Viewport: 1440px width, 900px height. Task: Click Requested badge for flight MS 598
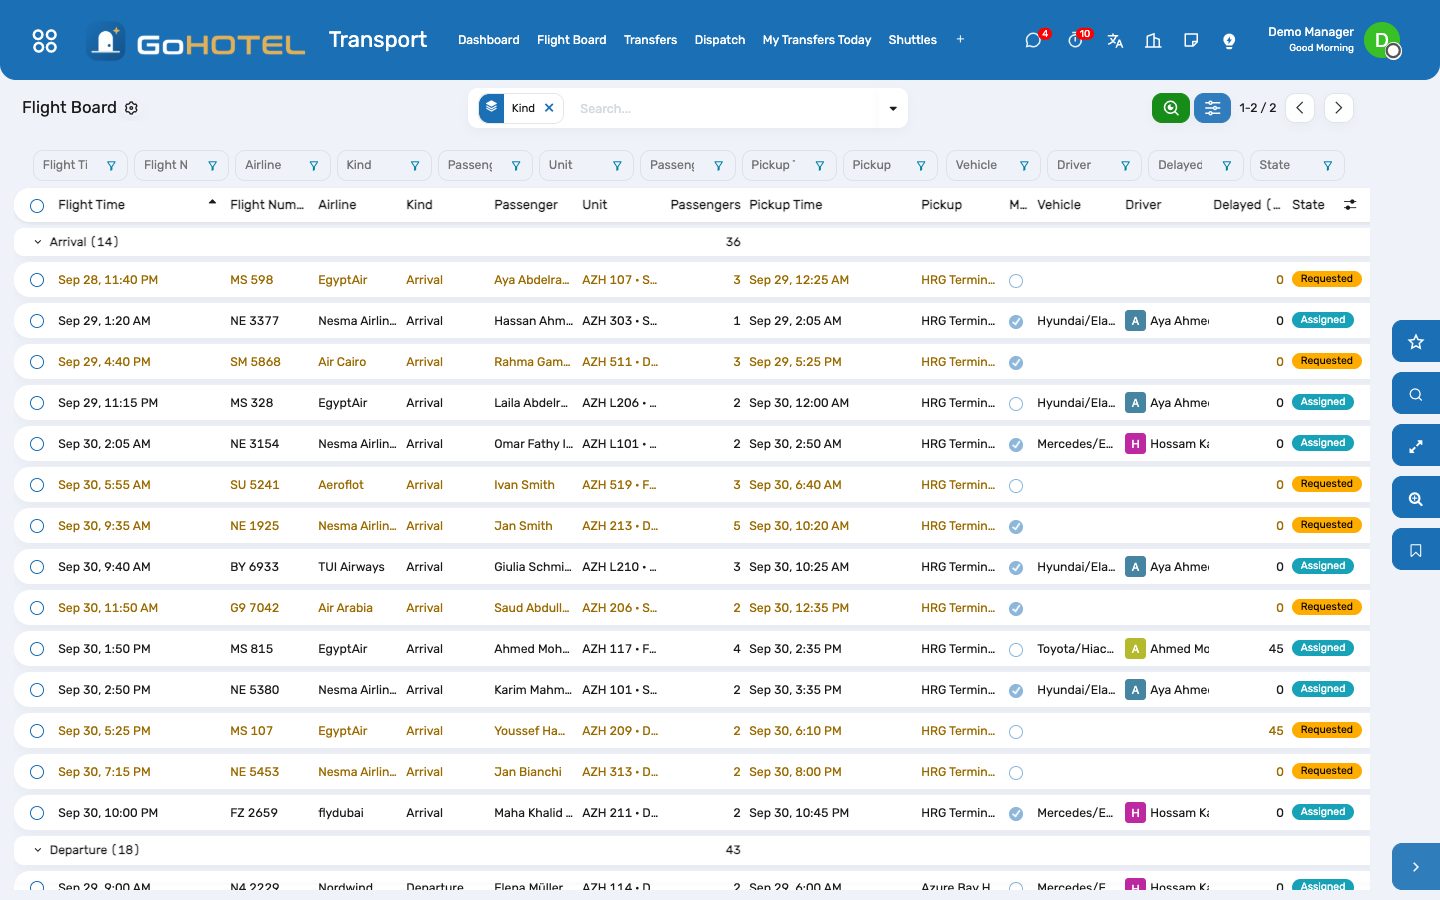coord(1327,280)
